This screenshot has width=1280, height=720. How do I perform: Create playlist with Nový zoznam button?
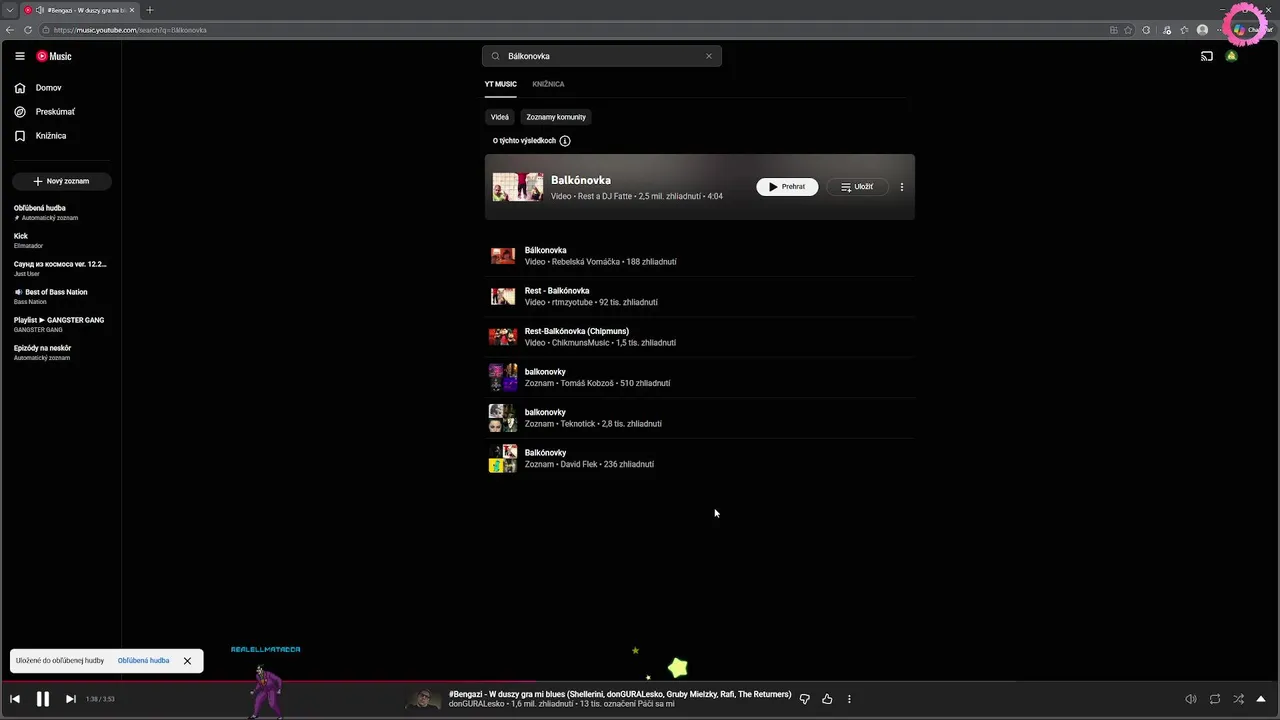tap(61, 181)
